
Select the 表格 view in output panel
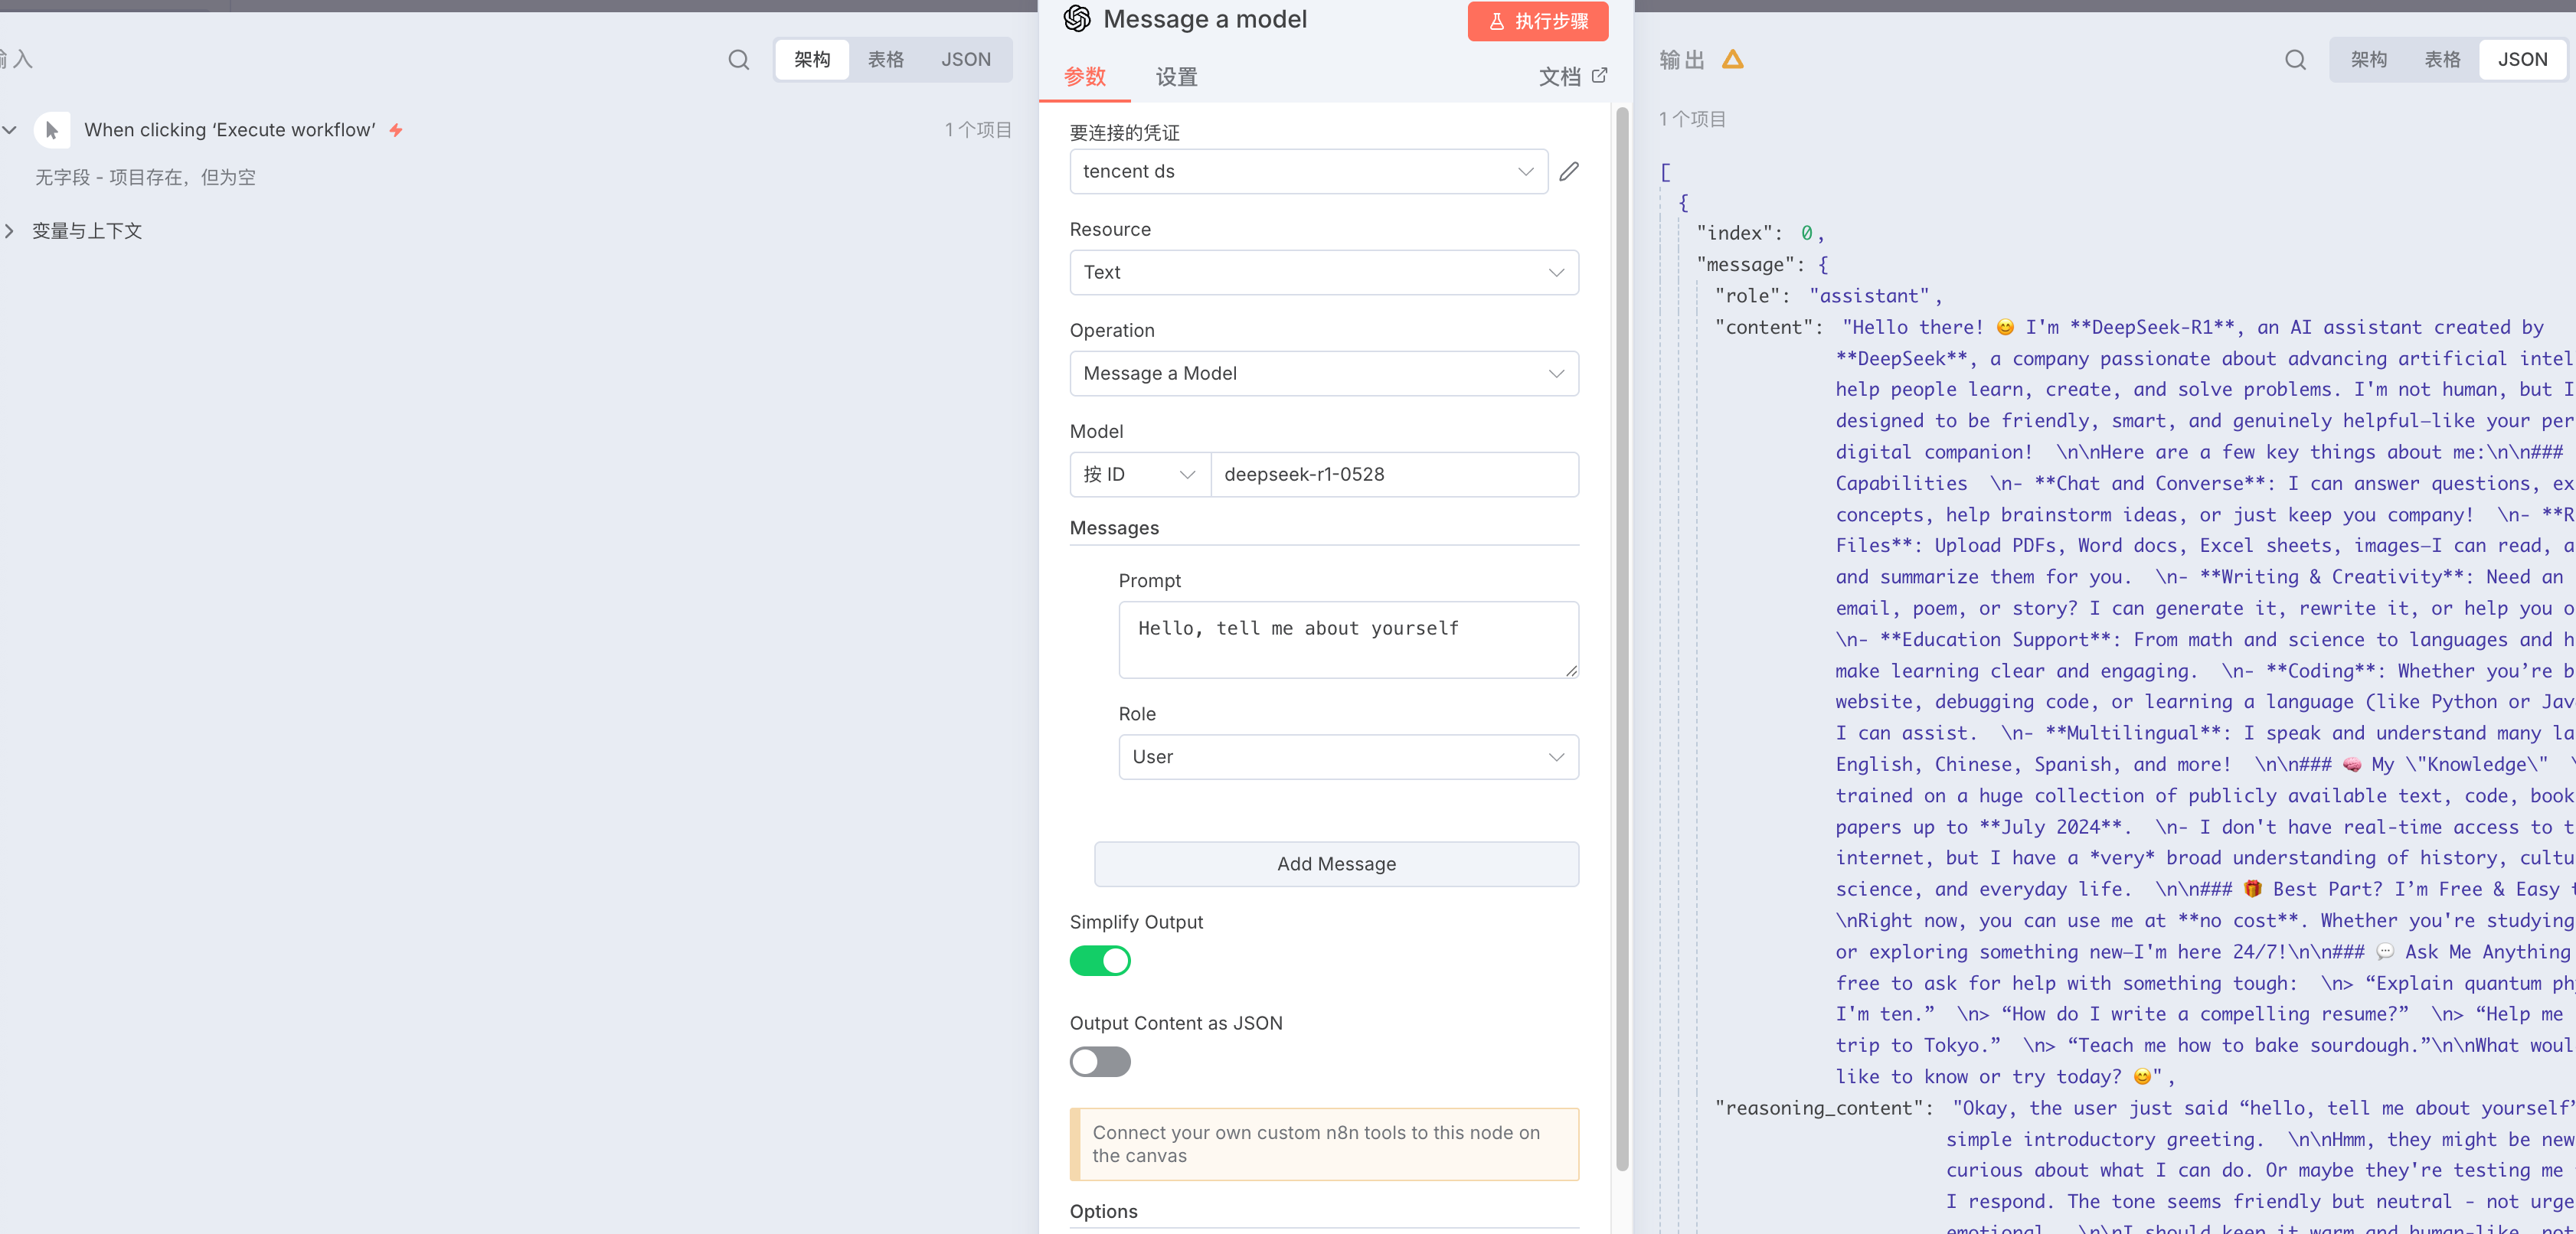(x=2441, y=60)
